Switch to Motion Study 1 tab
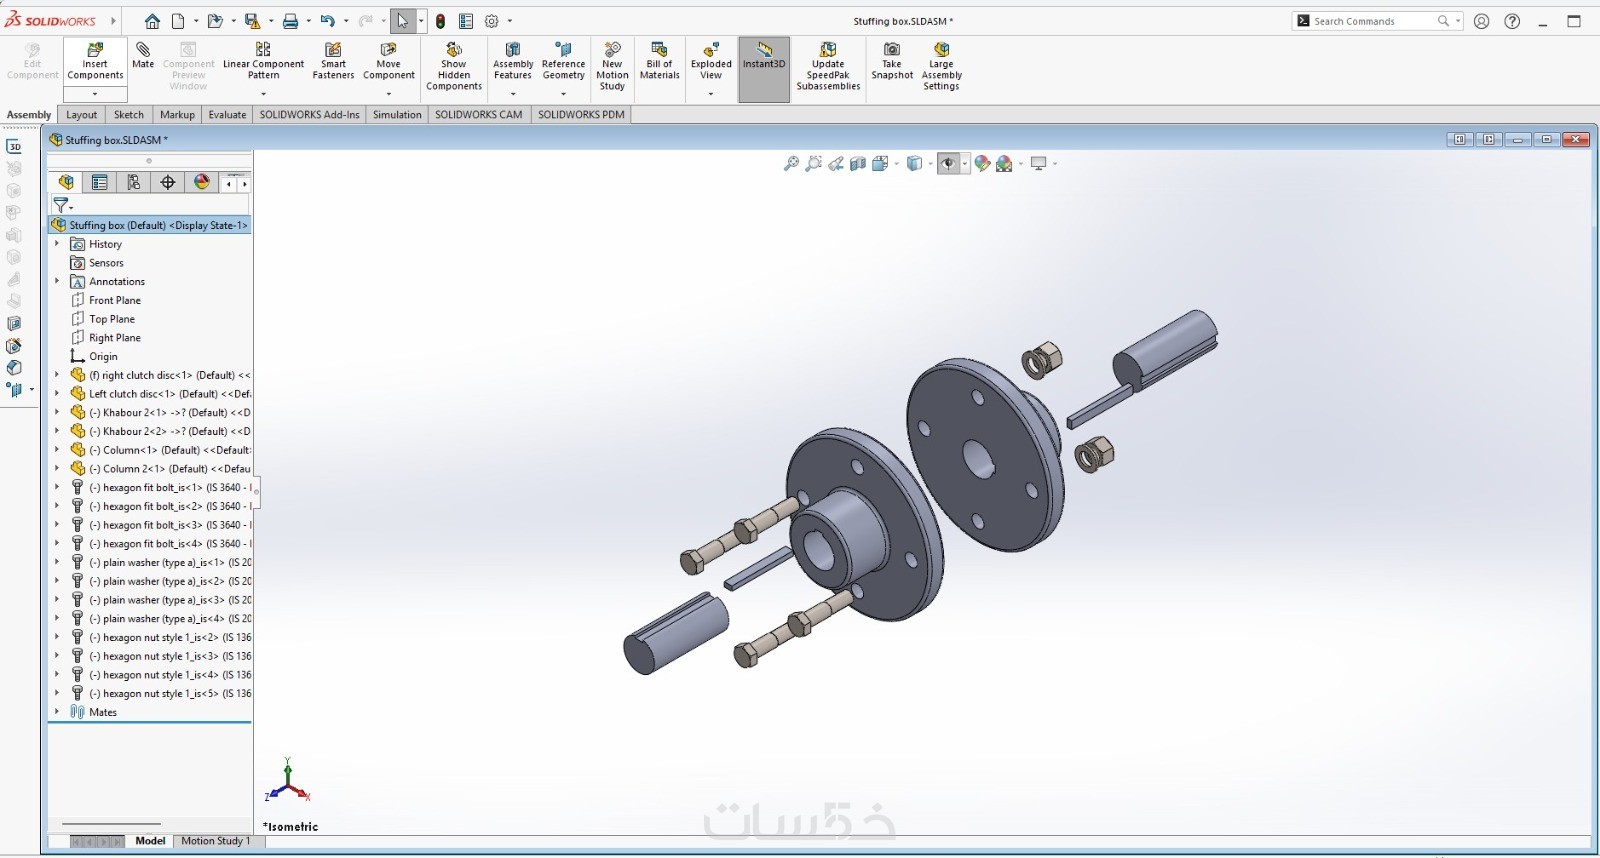The image size is (1600, 858). [x=215, y=841]
